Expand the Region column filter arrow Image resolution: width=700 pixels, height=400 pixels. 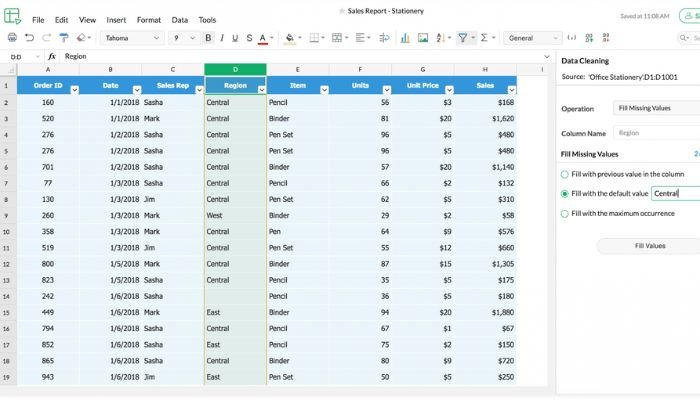pos(262,90)
